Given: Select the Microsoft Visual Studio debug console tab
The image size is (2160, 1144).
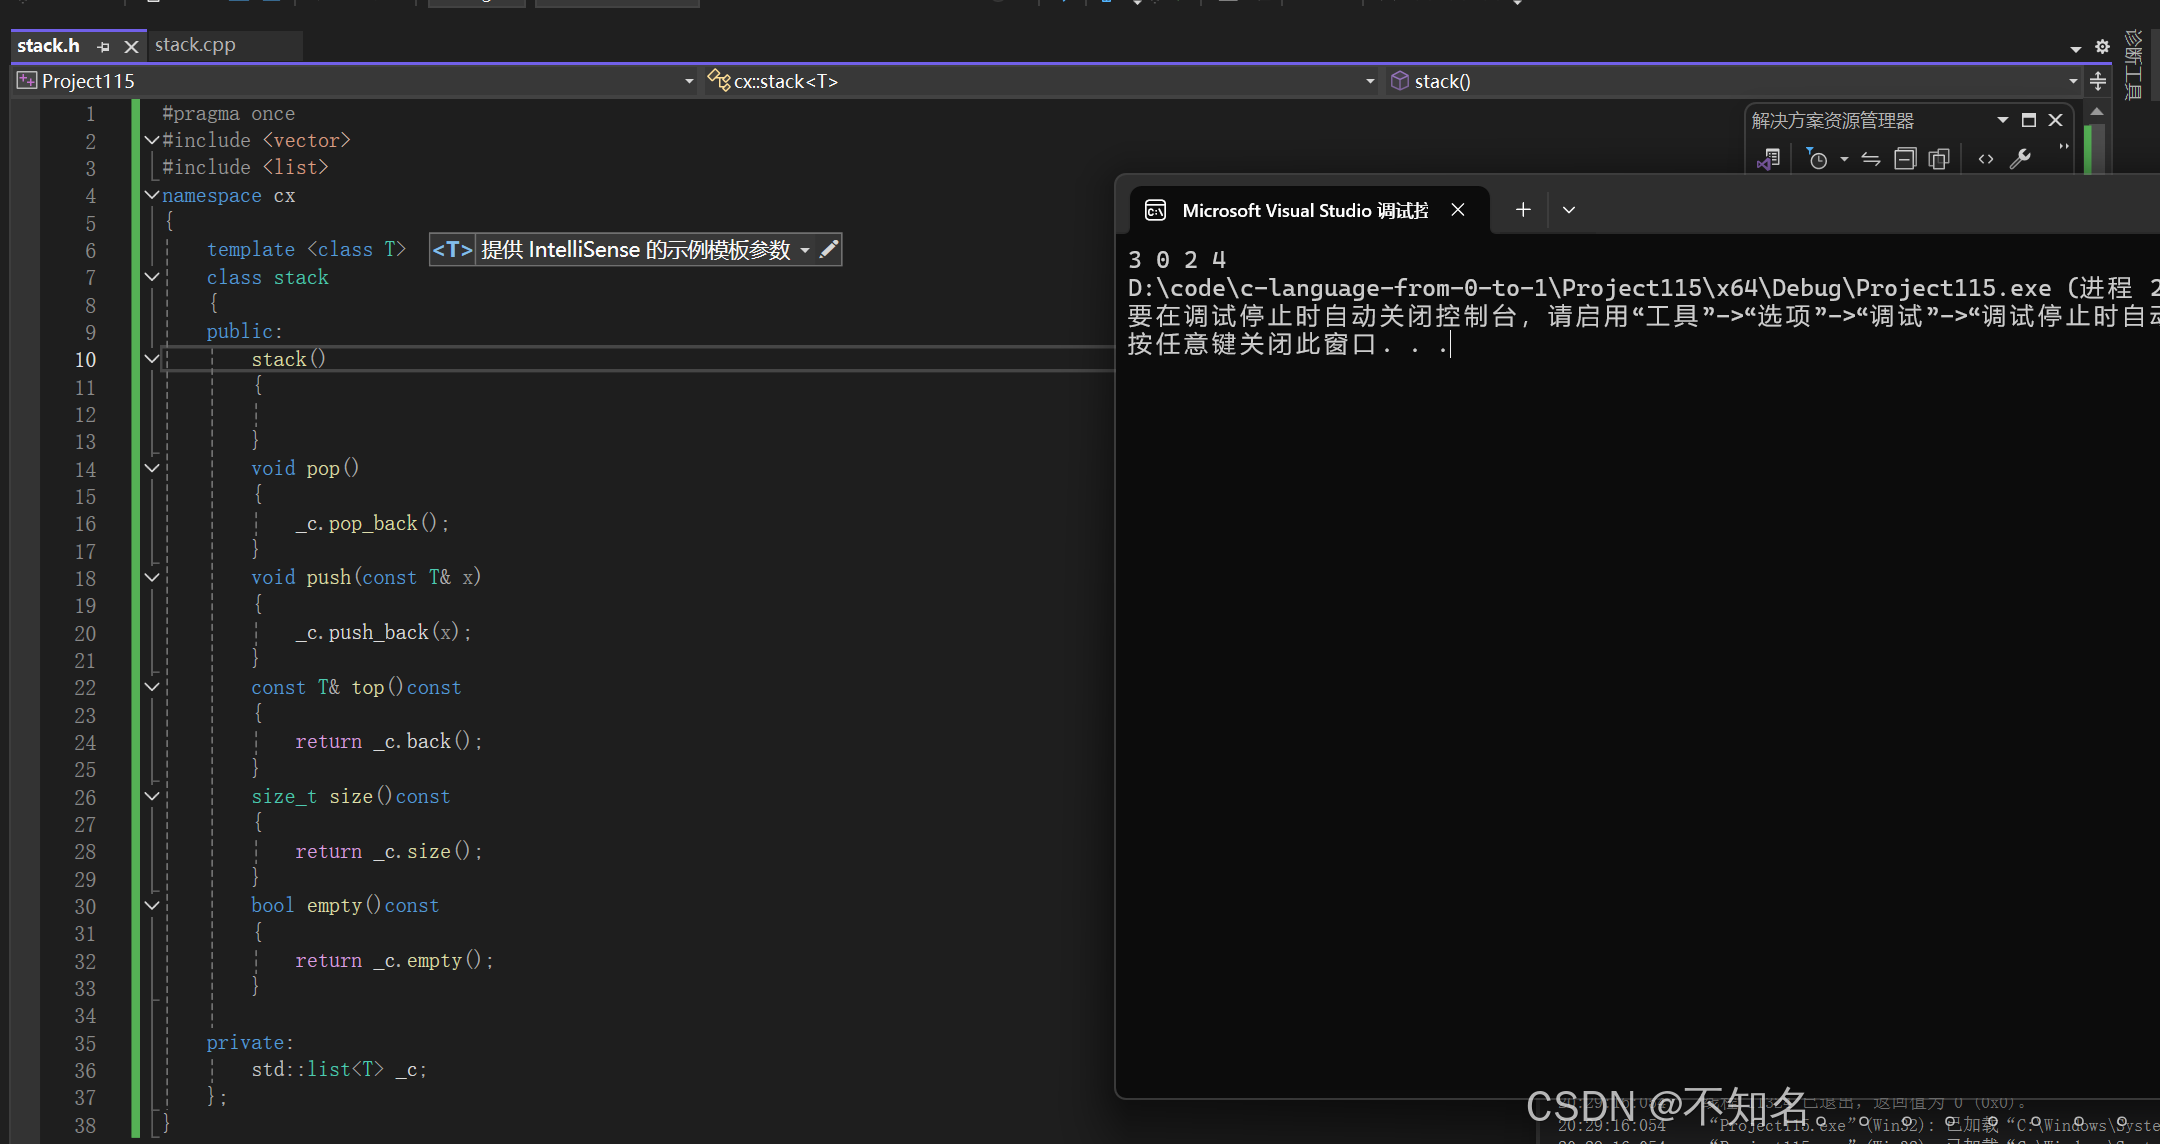Looking at the screenshot, I should pos(1303,210).
